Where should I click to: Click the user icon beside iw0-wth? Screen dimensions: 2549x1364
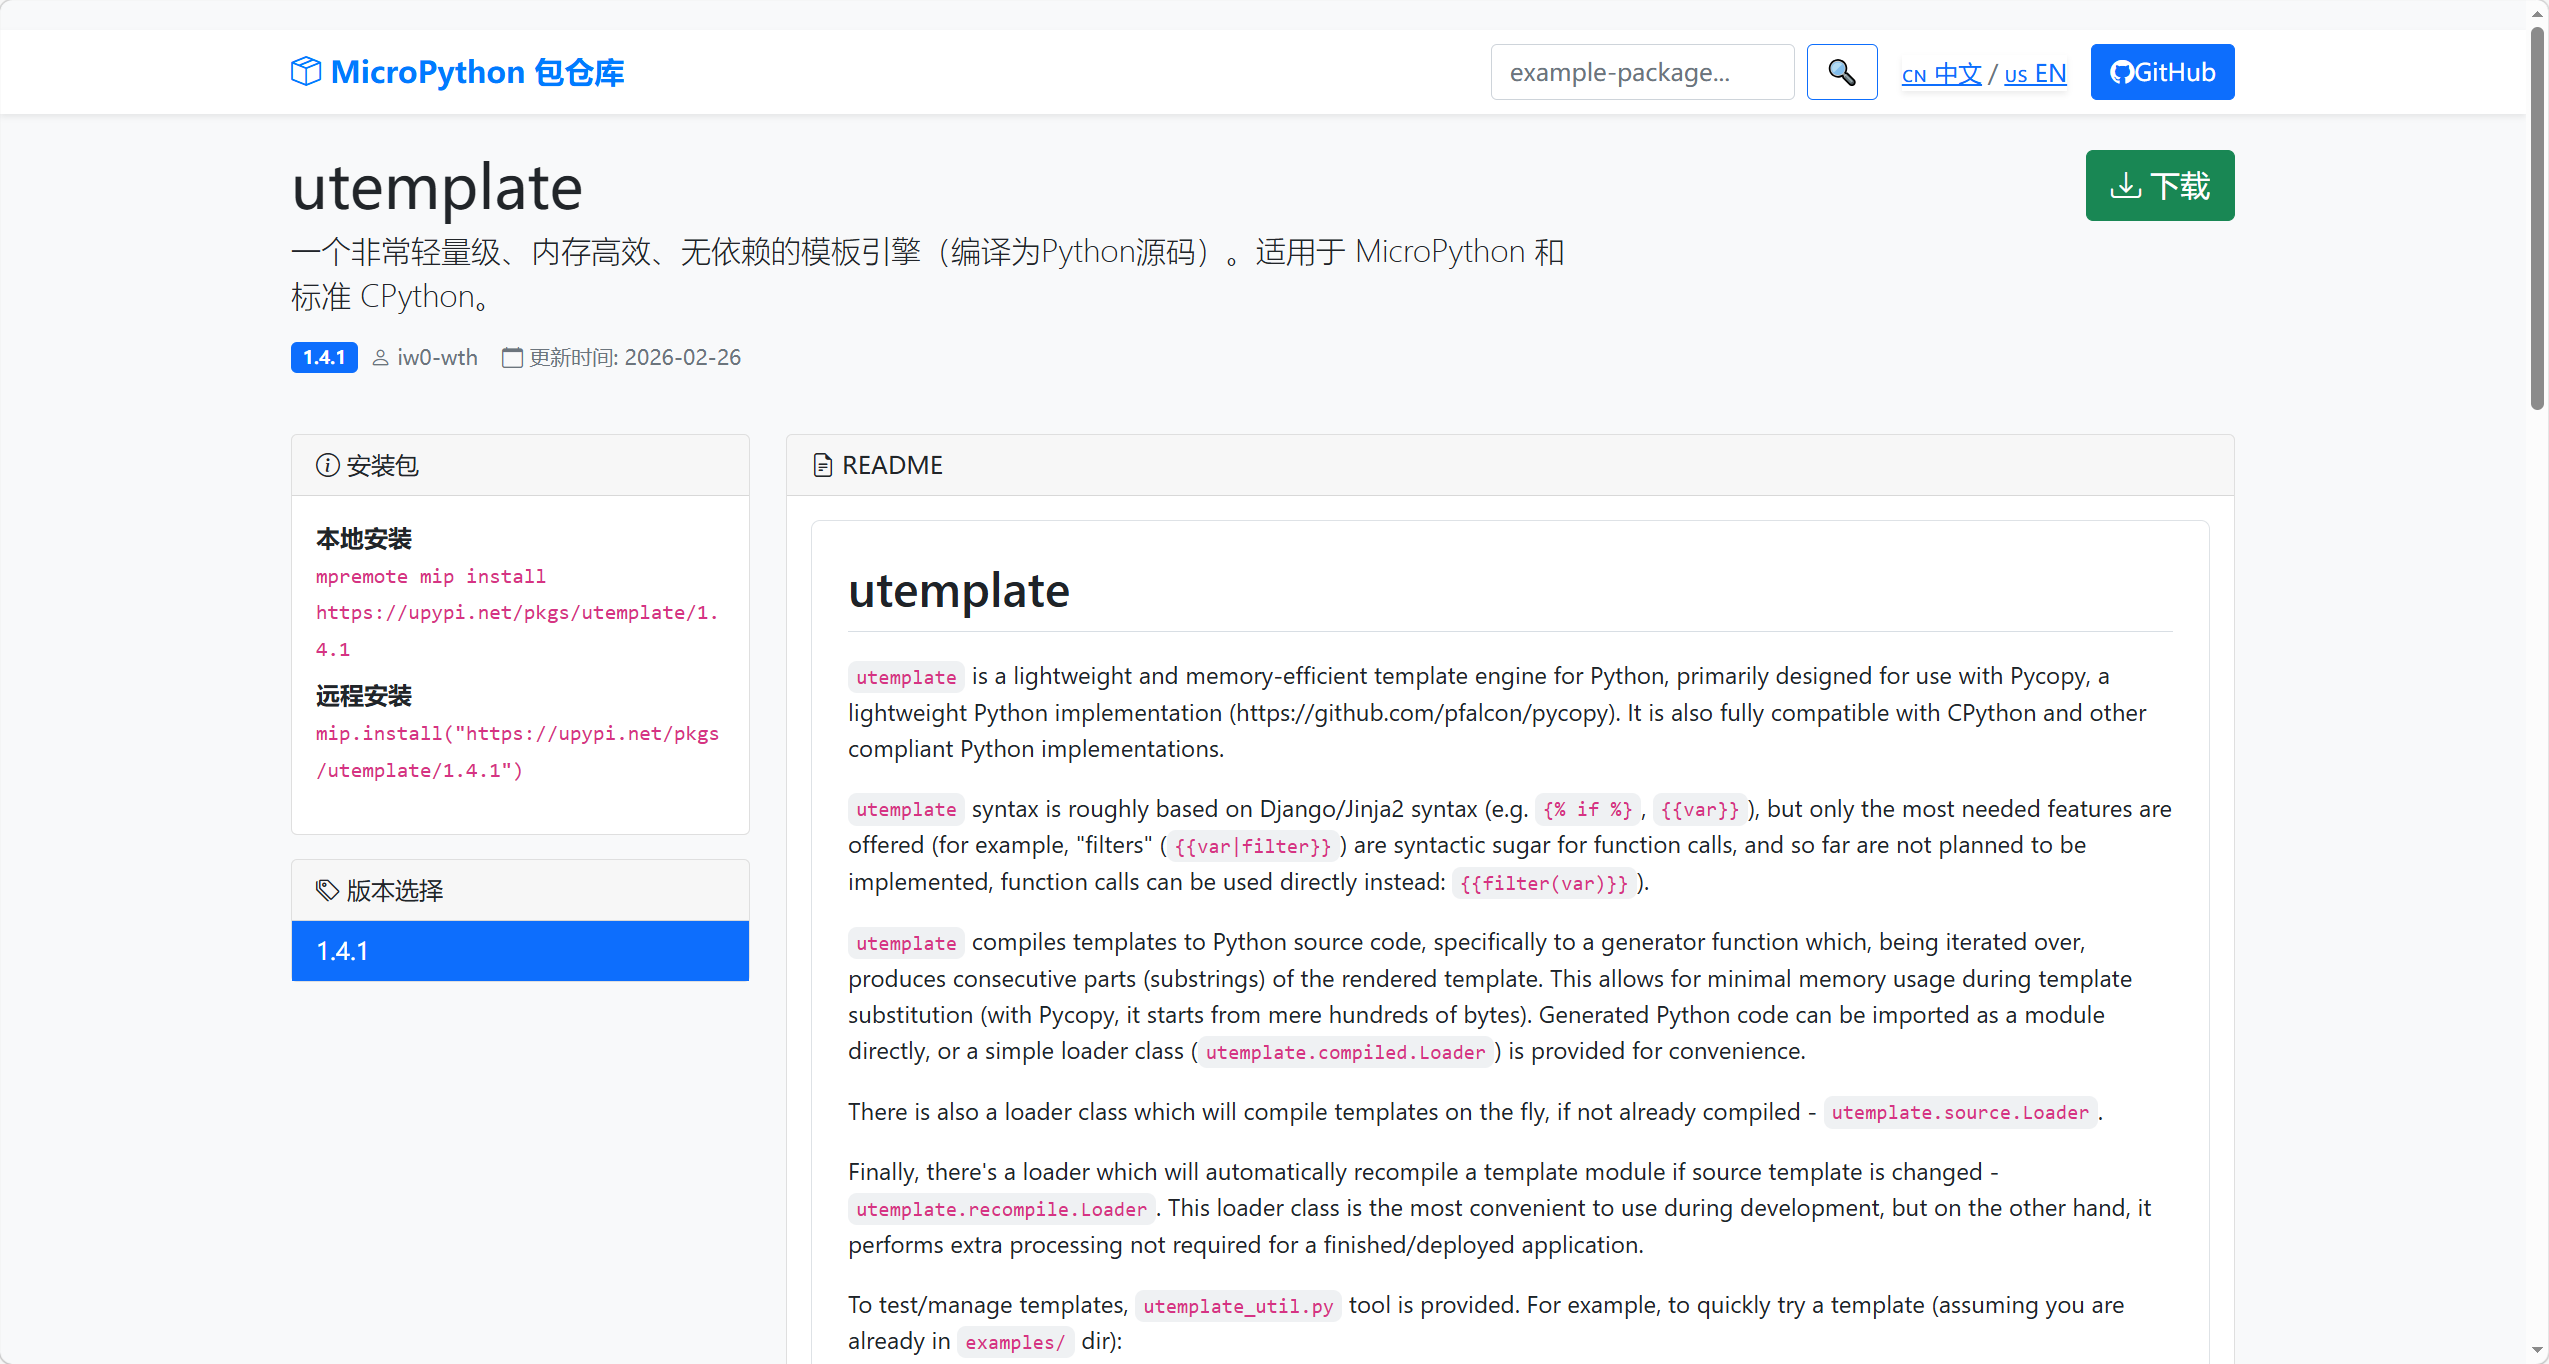tap(380, 358)
